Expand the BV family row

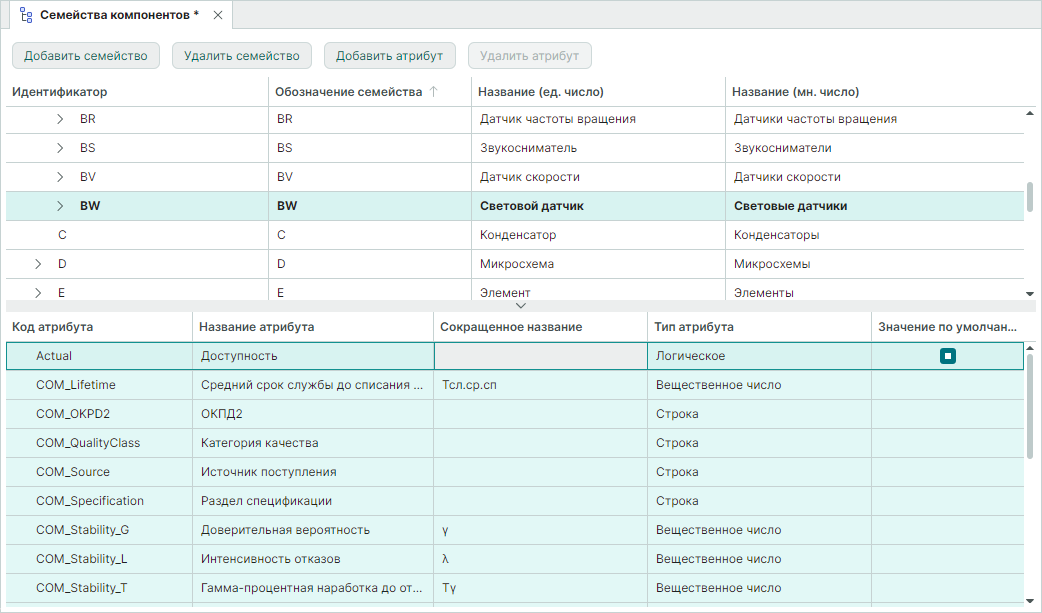[60, 177]
